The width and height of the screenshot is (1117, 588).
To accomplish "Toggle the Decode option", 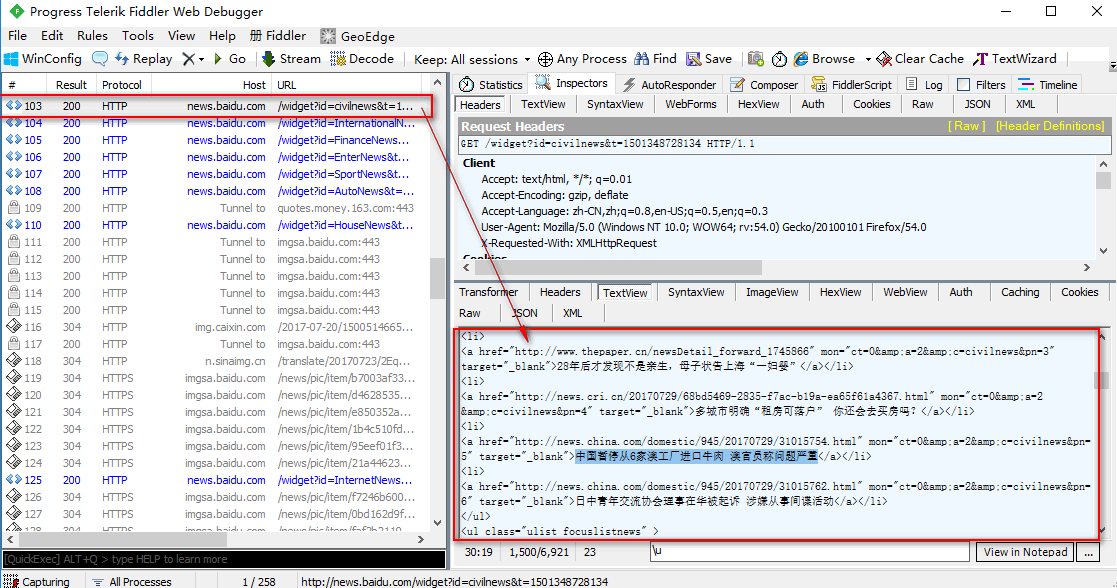I will pyautogui.click(x=362, y=59).
